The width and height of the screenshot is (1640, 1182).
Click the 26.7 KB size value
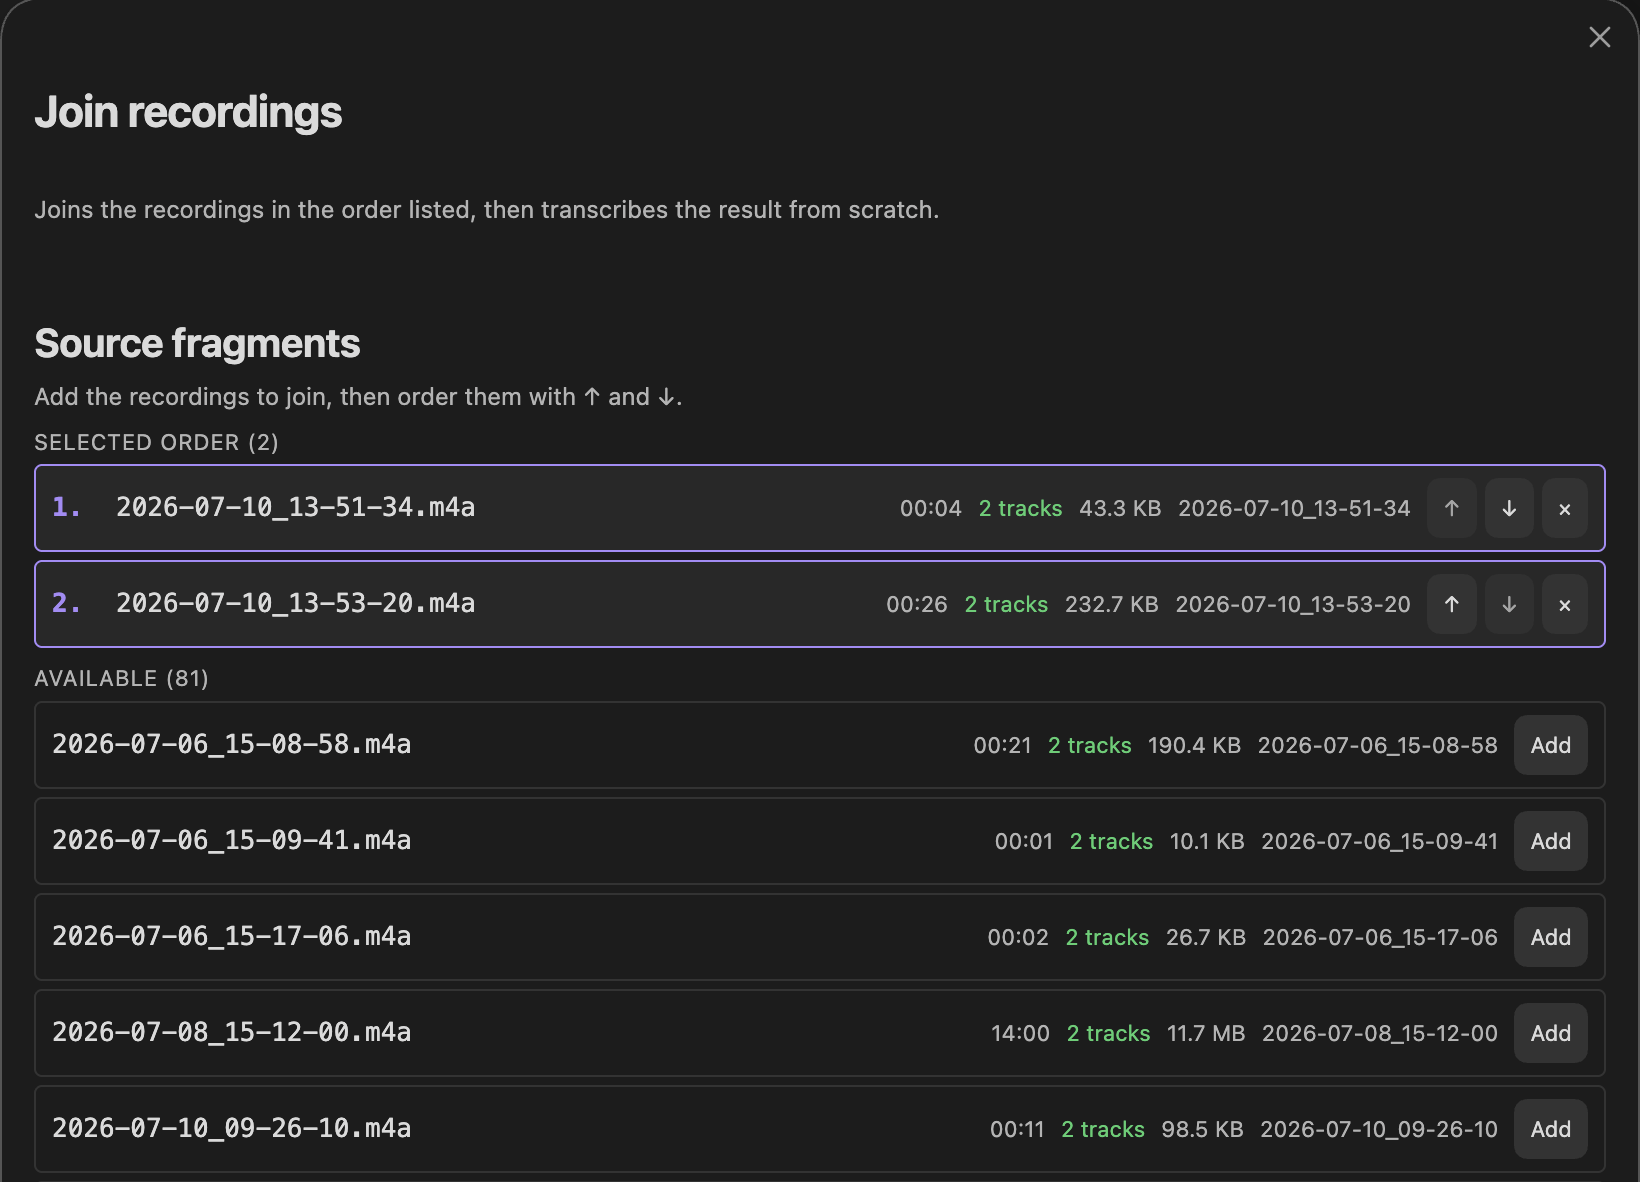coord(1206,937)
